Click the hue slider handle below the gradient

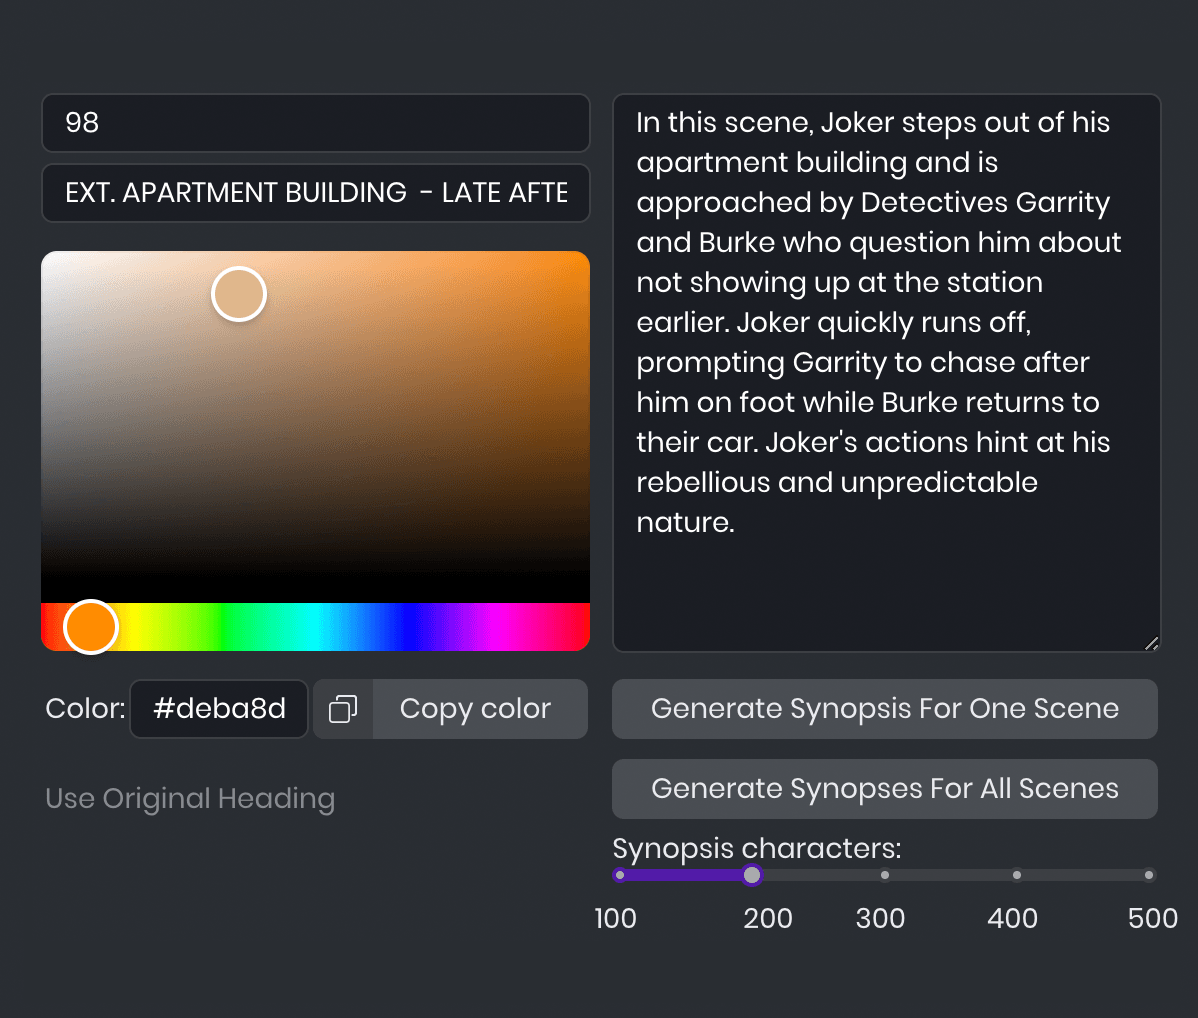pos(90,627)
